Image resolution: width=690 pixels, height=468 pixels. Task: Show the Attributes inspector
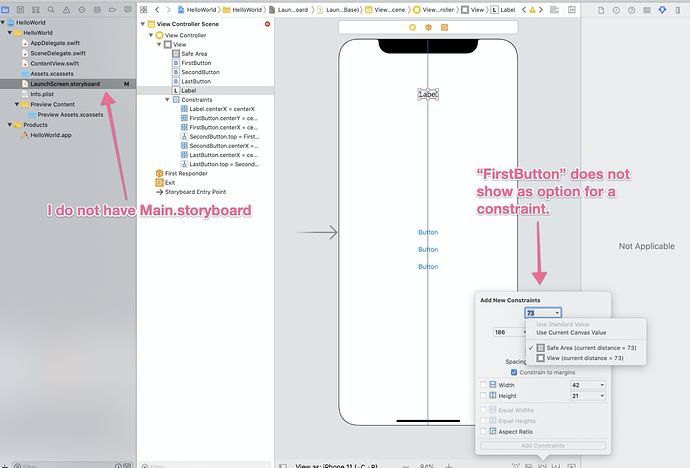[662, 10]
